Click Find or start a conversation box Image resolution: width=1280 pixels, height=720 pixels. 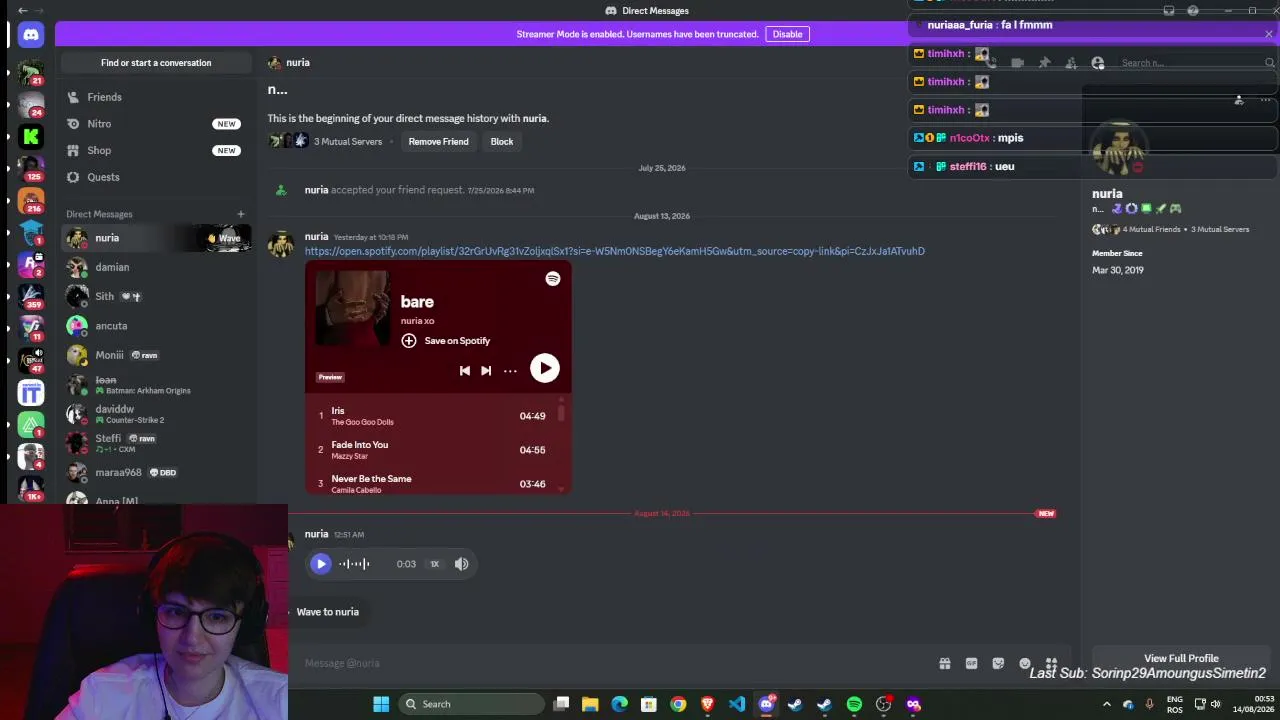coord(156,63)
